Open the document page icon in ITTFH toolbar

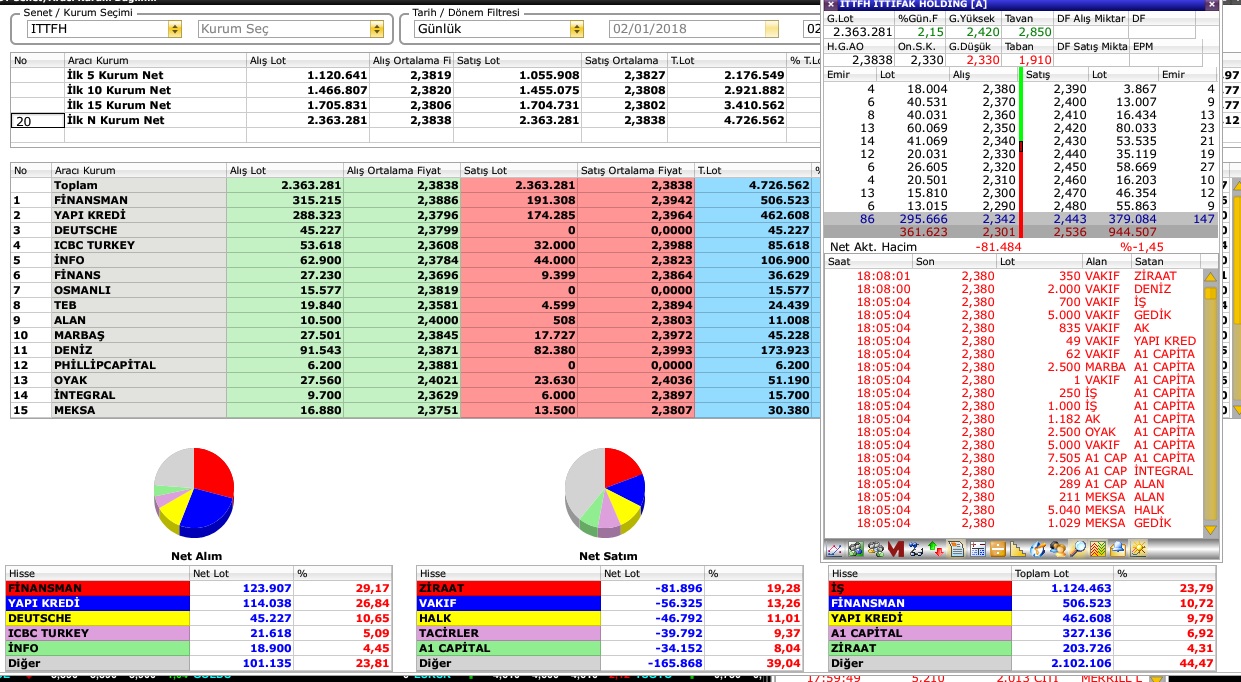coord(956,549)
